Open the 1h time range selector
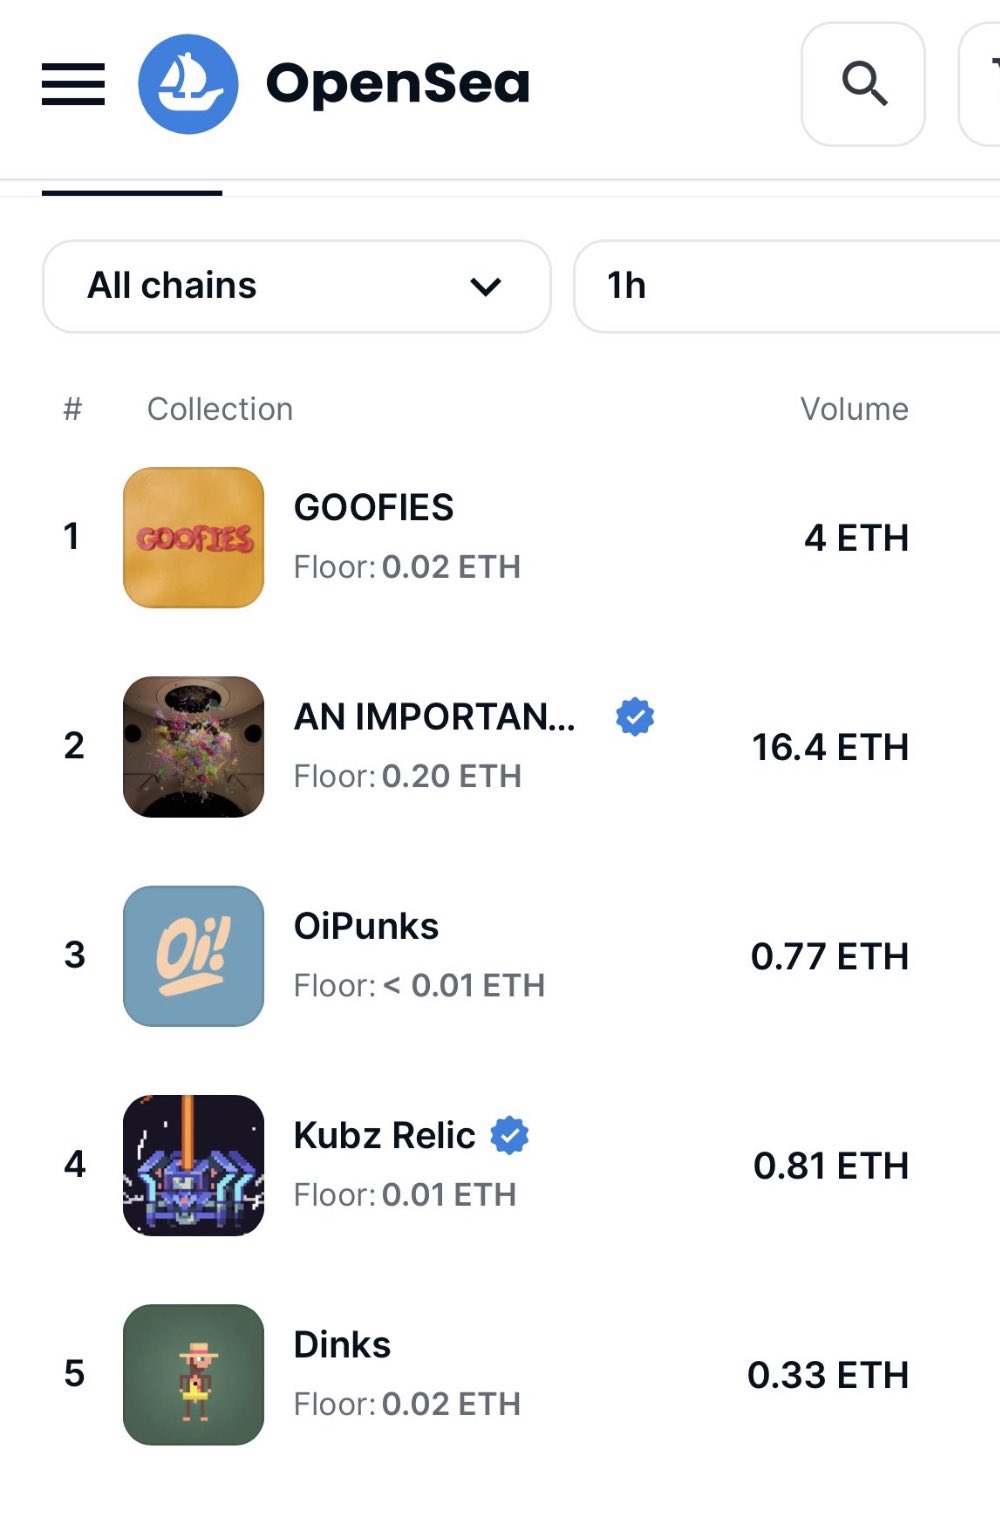Image resolution: width=1000 pixels, height=1532 pixels. coord(787,286)
